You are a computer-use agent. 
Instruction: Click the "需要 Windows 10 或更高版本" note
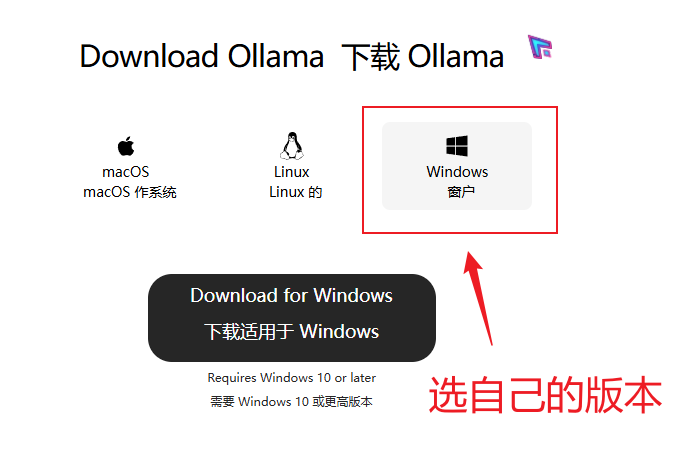[x=291, y=402]
